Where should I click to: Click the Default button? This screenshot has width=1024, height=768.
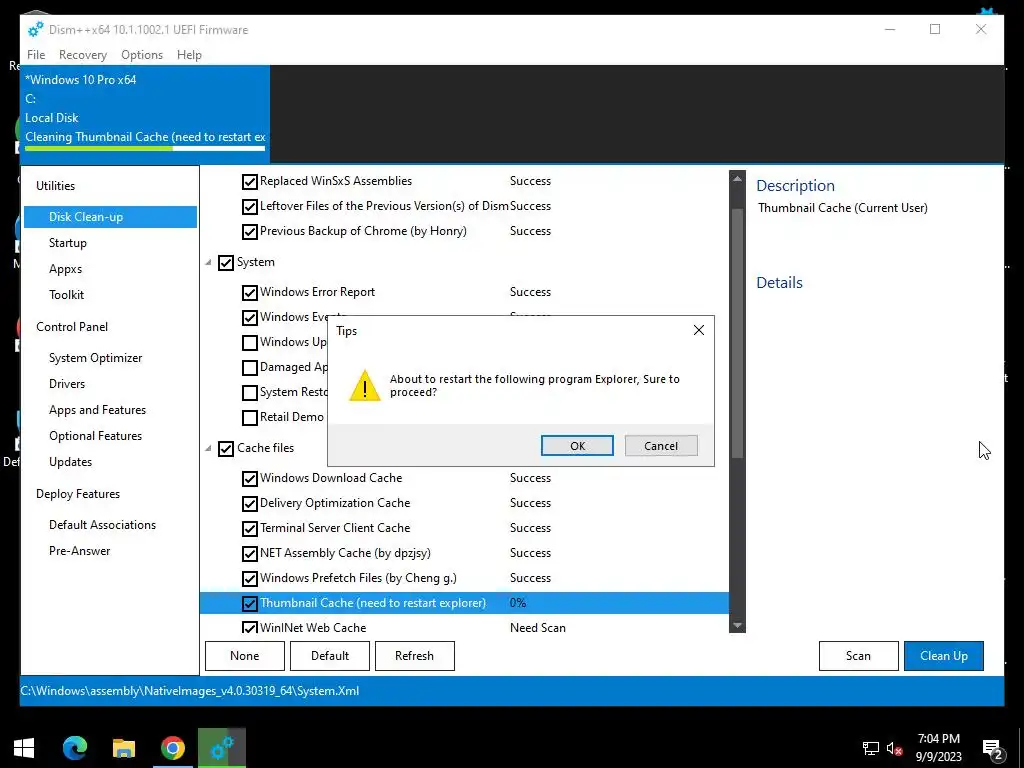330,656
